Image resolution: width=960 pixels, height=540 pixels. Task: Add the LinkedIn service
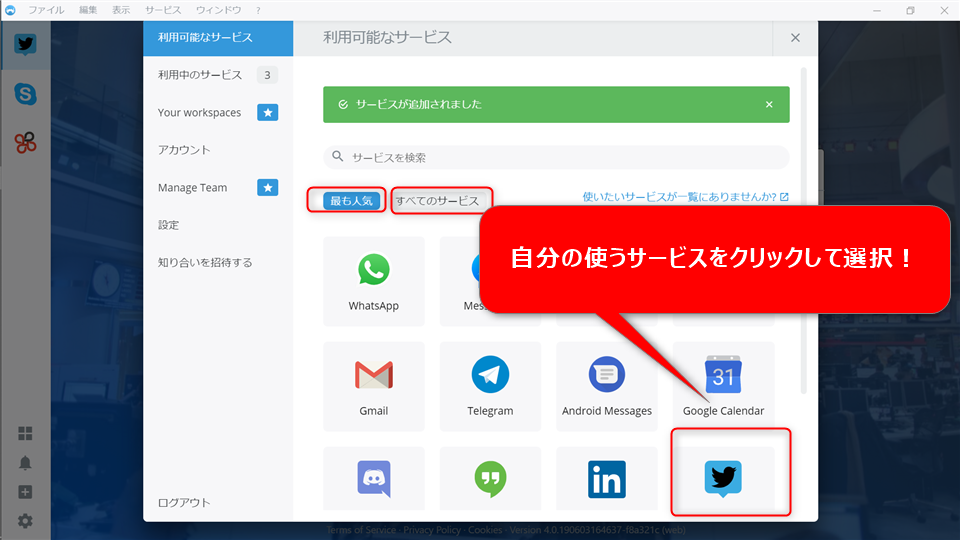607,478
